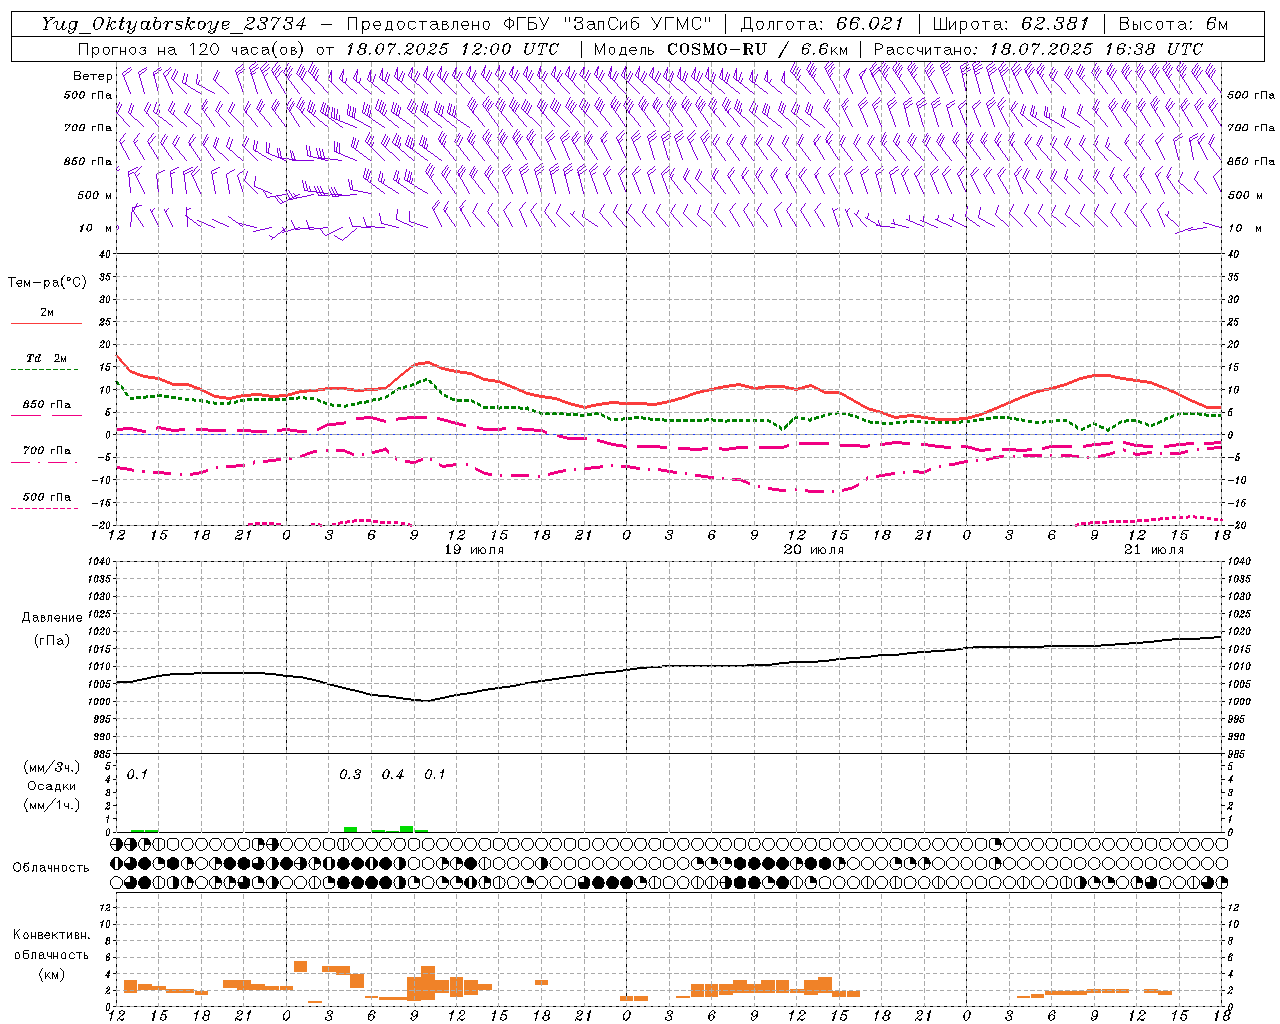Click the "700 гПа" temperature legend entry
The image size is (1280, 1024).
tap(47, 451)
